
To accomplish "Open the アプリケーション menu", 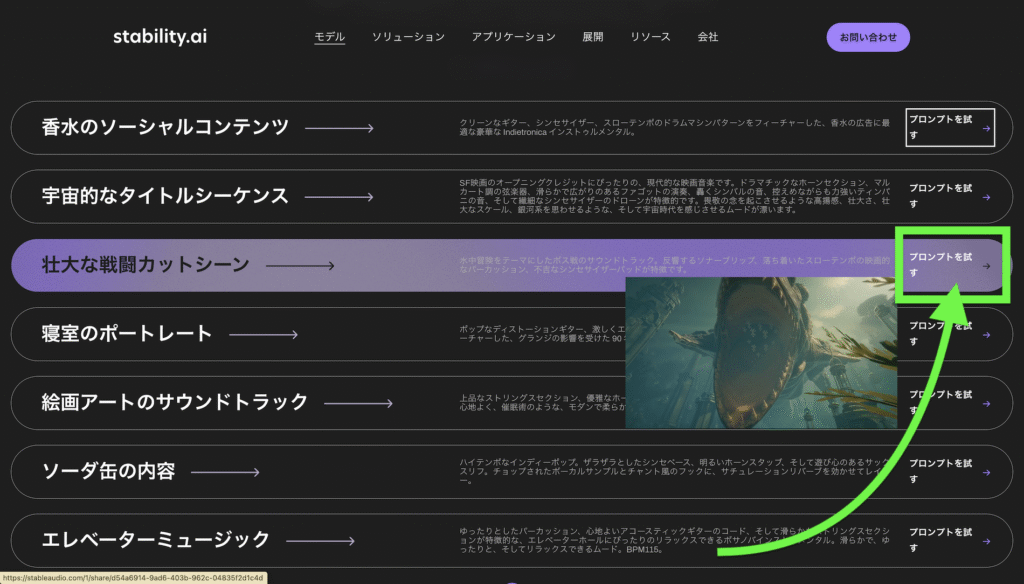I will click(x=513, y=37).
